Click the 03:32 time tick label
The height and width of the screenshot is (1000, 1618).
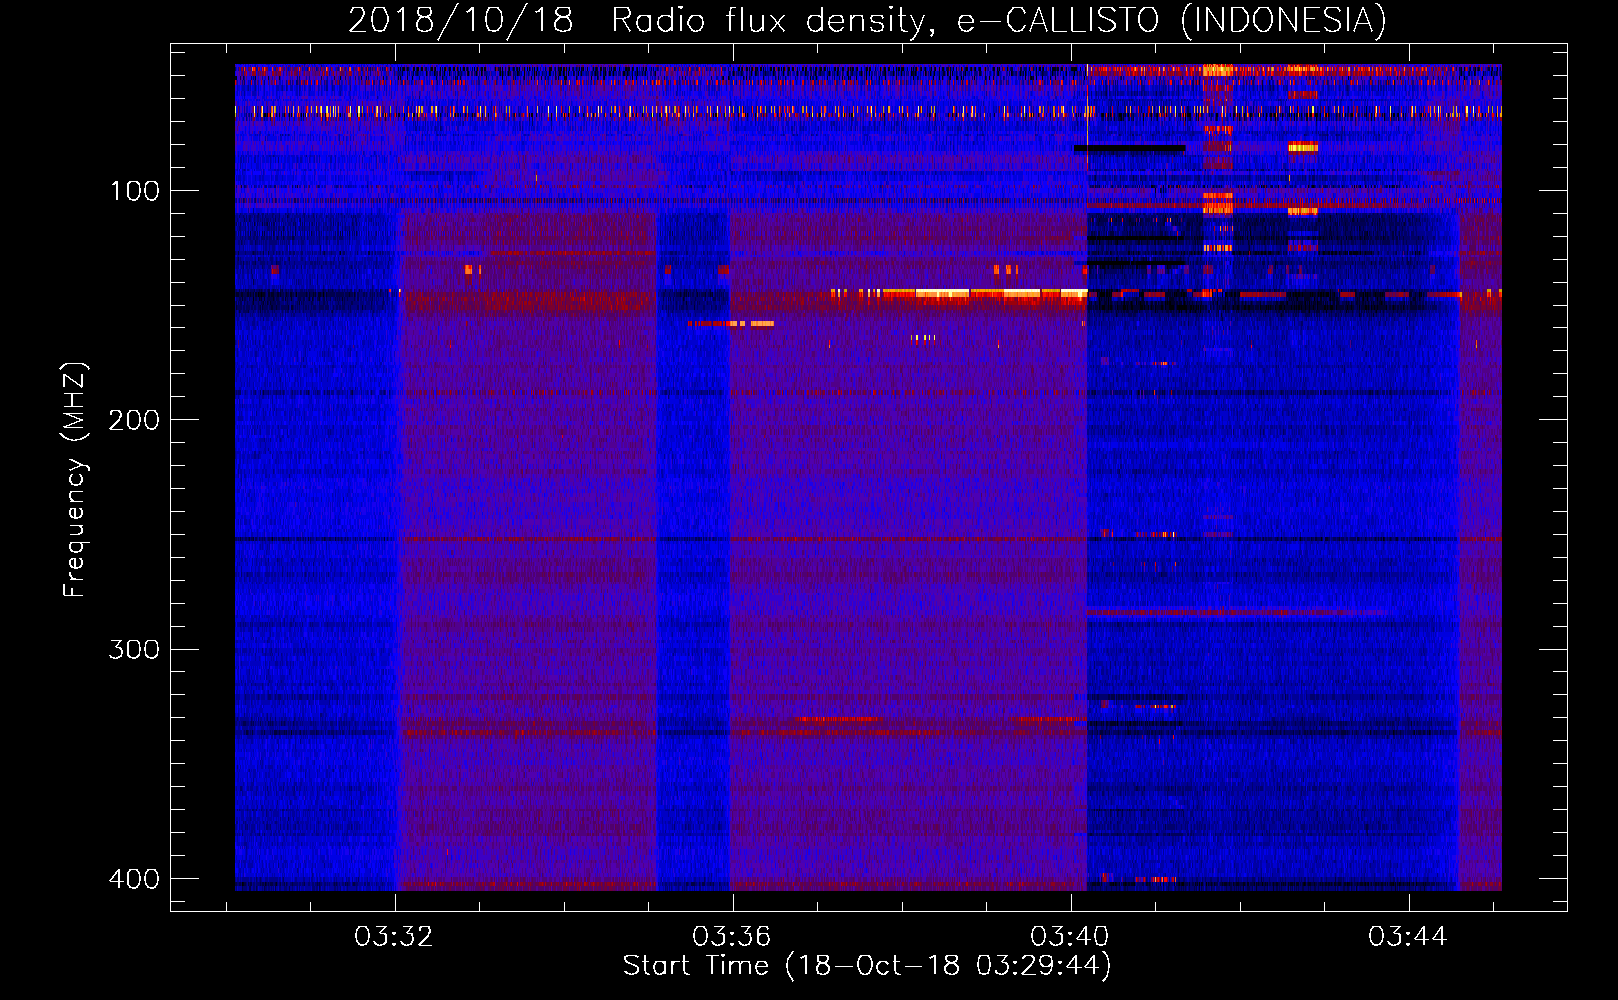[394, 936]
